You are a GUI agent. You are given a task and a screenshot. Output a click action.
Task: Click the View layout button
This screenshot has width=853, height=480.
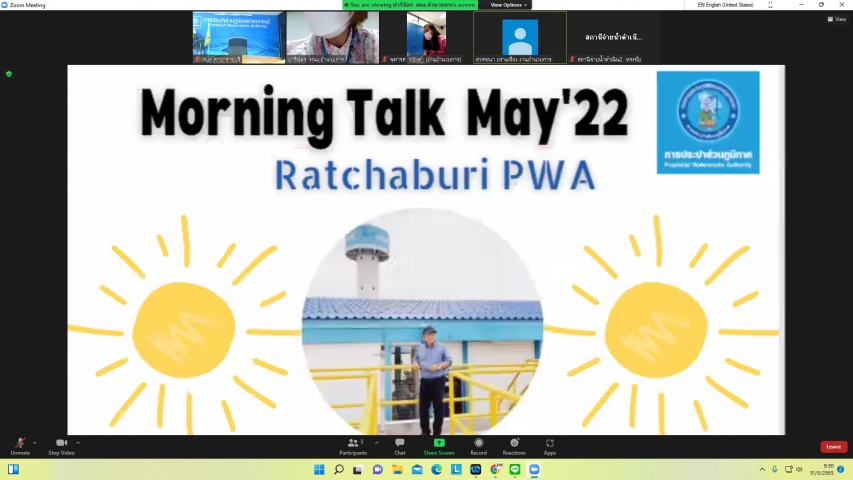(837, 19)
